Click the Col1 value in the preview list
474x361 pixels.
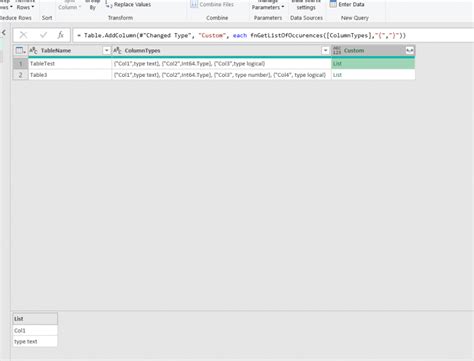35,330
